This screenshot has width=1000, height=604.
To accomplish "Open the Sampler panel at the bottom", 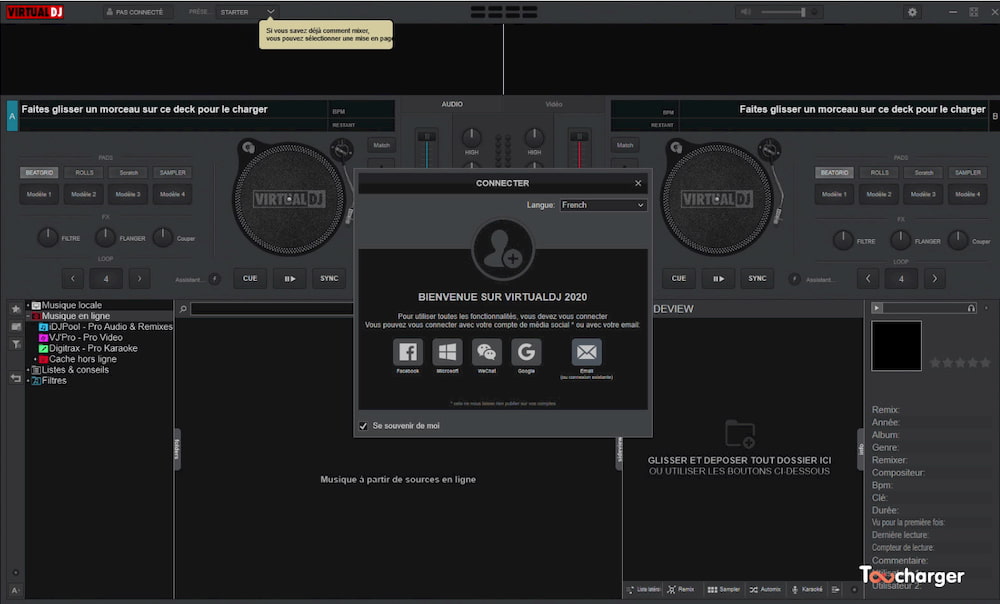I will click(x=722, y=589).
